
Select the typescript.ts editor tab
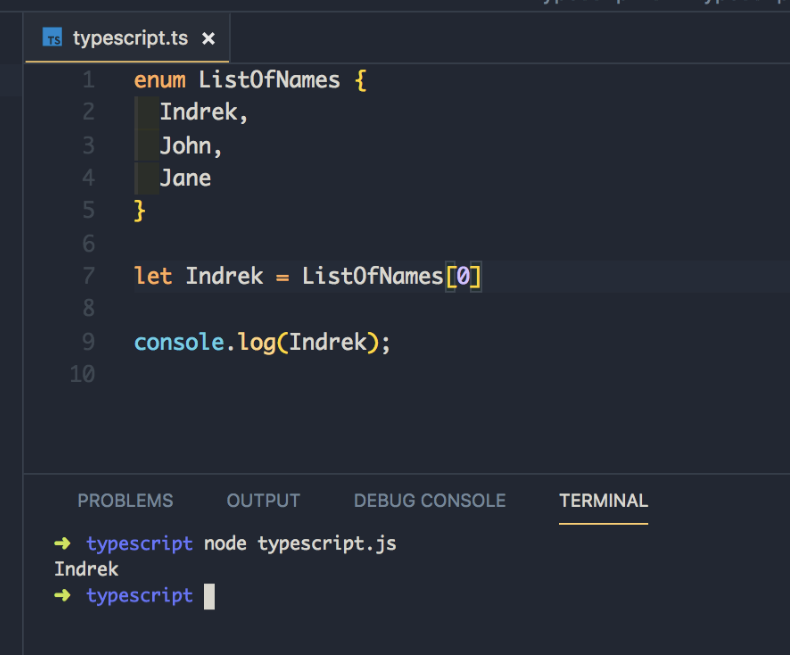[x=127, y=38]
